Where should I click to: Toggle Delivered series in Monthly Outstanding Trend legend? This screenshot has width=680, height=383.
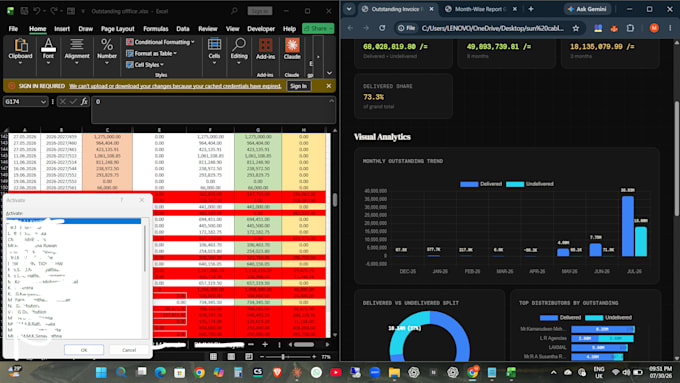(x=481, y=184)
